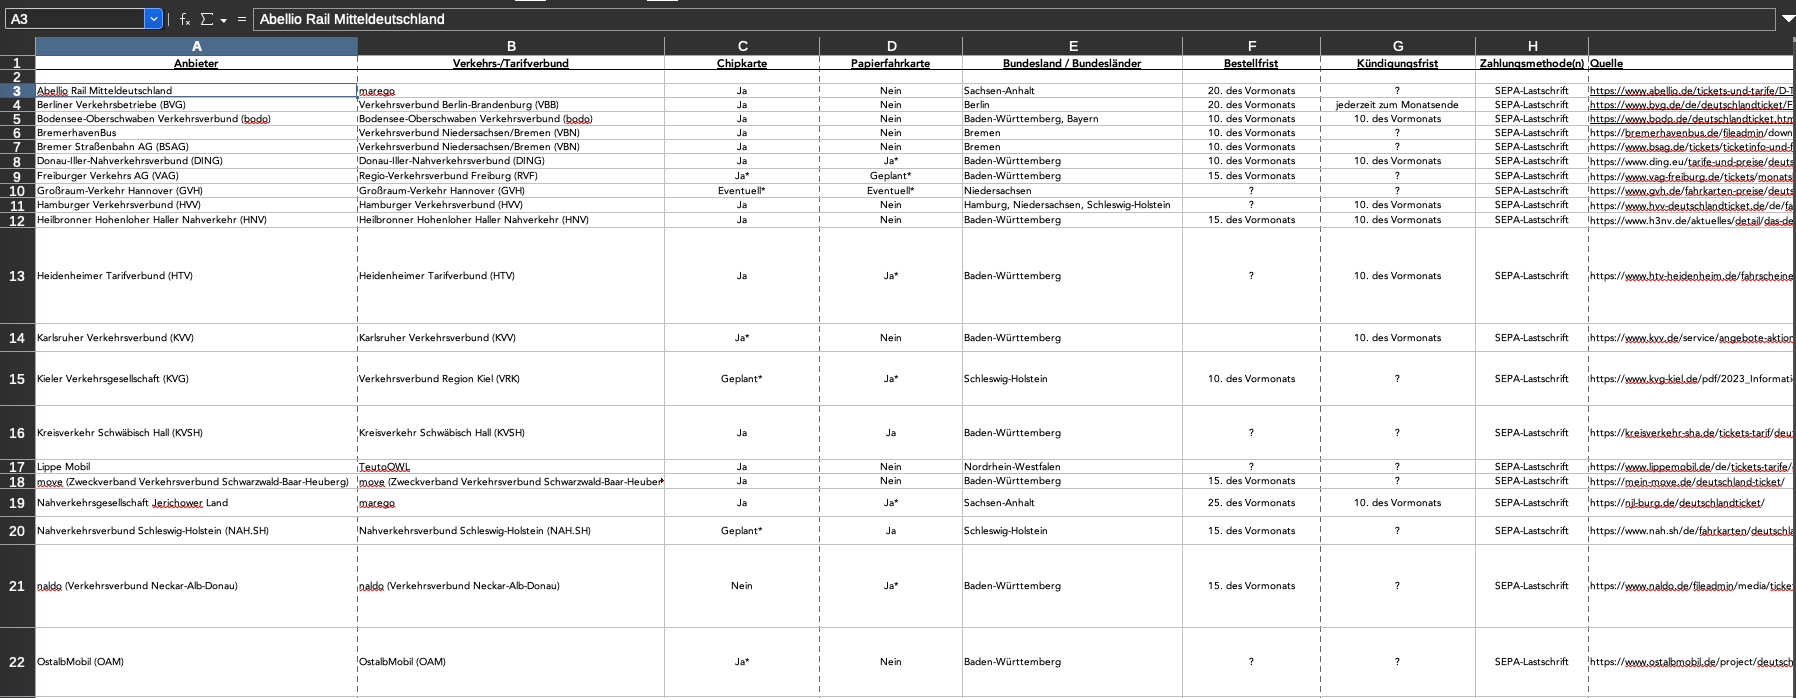This screenshot has height=698, width=1796.
Task: Open the bodo.de source link
Action: click(x=1691, y=119)
